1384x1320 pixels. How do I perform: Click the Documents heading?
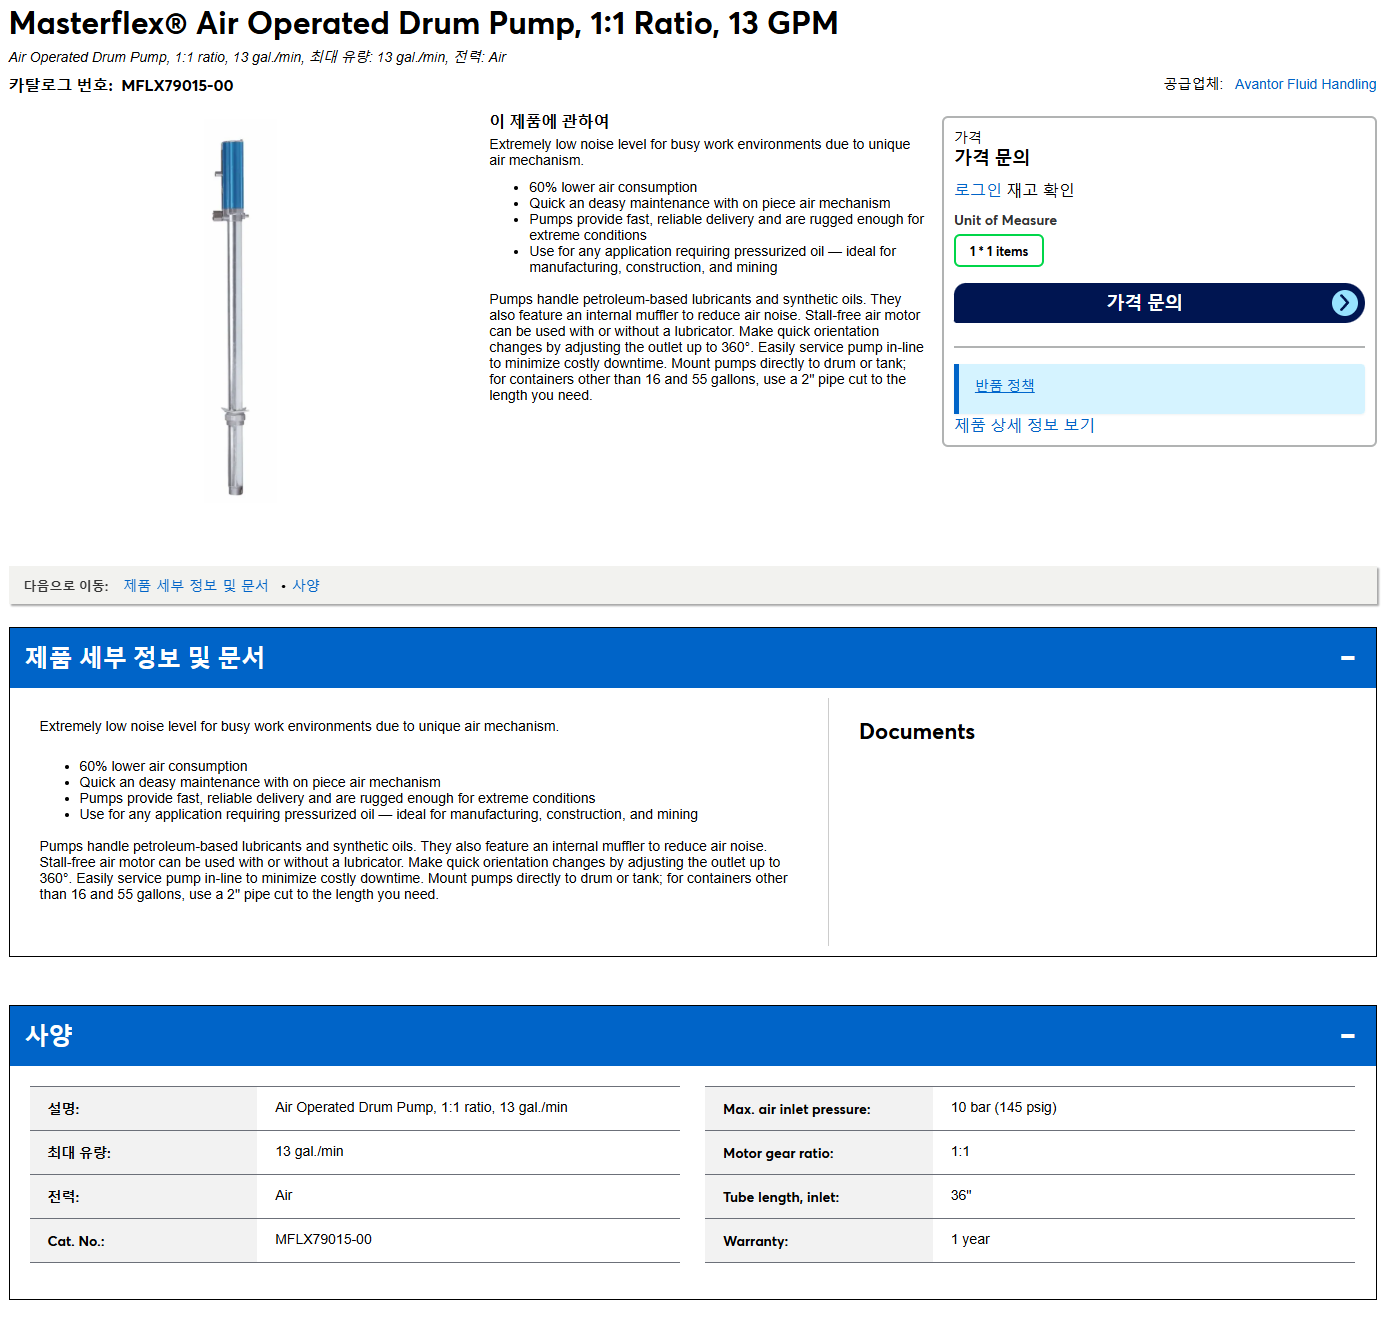(x=916, y=732)
